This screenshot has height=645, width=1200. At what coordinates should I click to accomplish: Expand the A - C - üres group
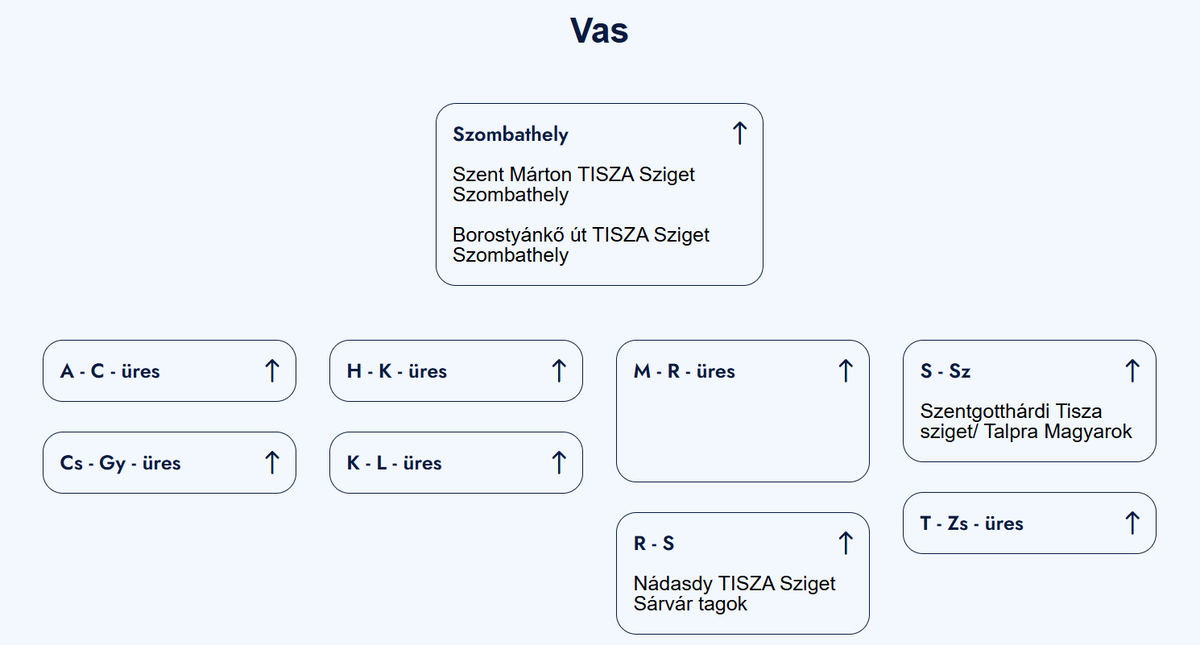(110, 372)
